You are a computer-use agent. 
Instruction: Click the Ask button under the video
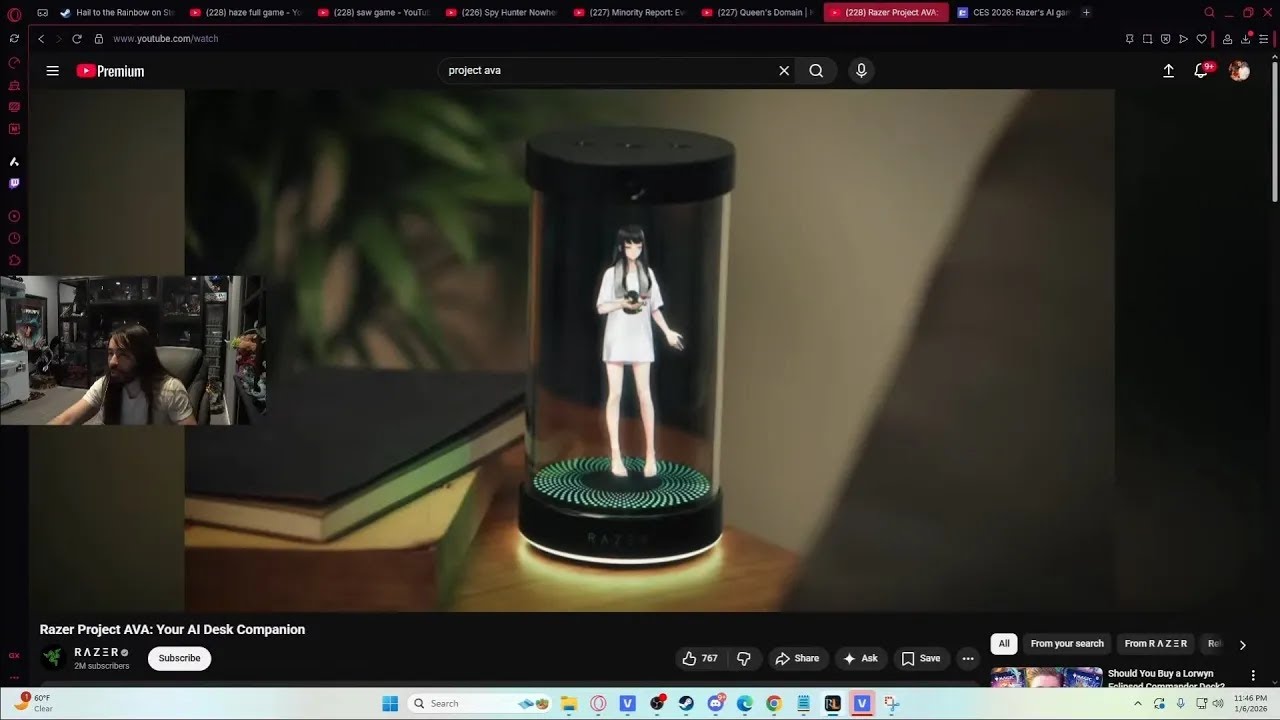[860, 658]
